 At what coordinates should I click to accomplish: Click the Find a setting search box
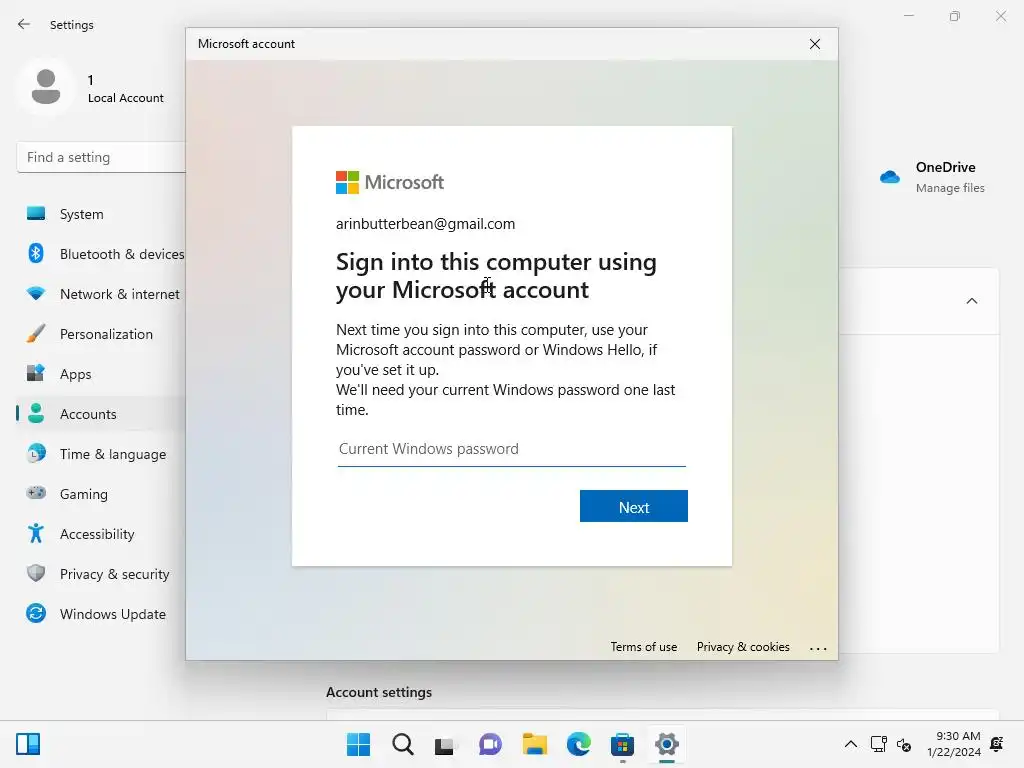[101, 157]
